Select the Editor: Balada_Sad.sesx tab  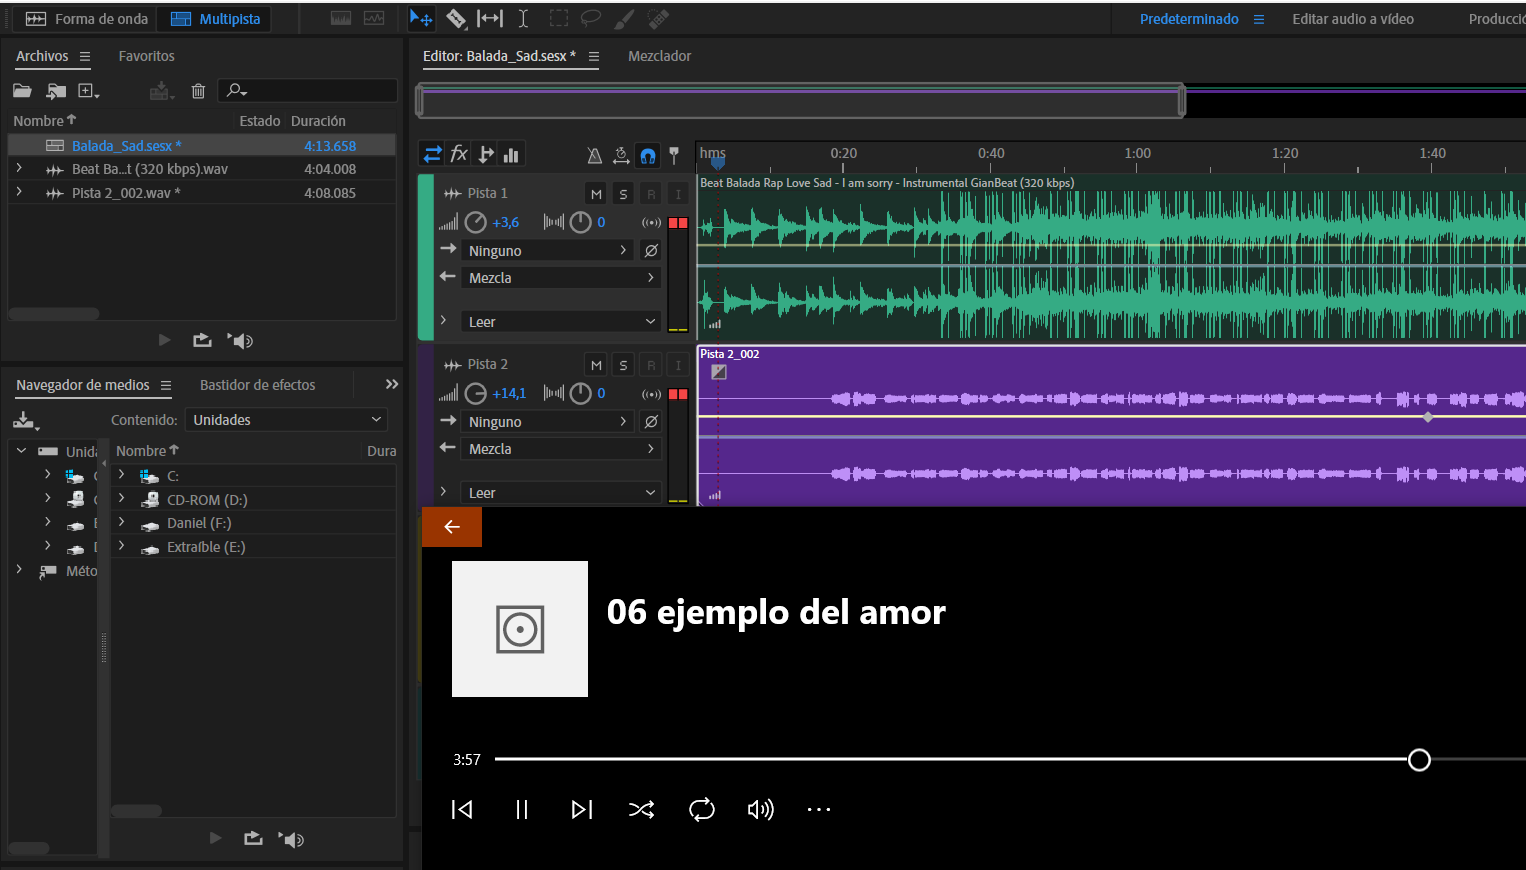(499, 57)
